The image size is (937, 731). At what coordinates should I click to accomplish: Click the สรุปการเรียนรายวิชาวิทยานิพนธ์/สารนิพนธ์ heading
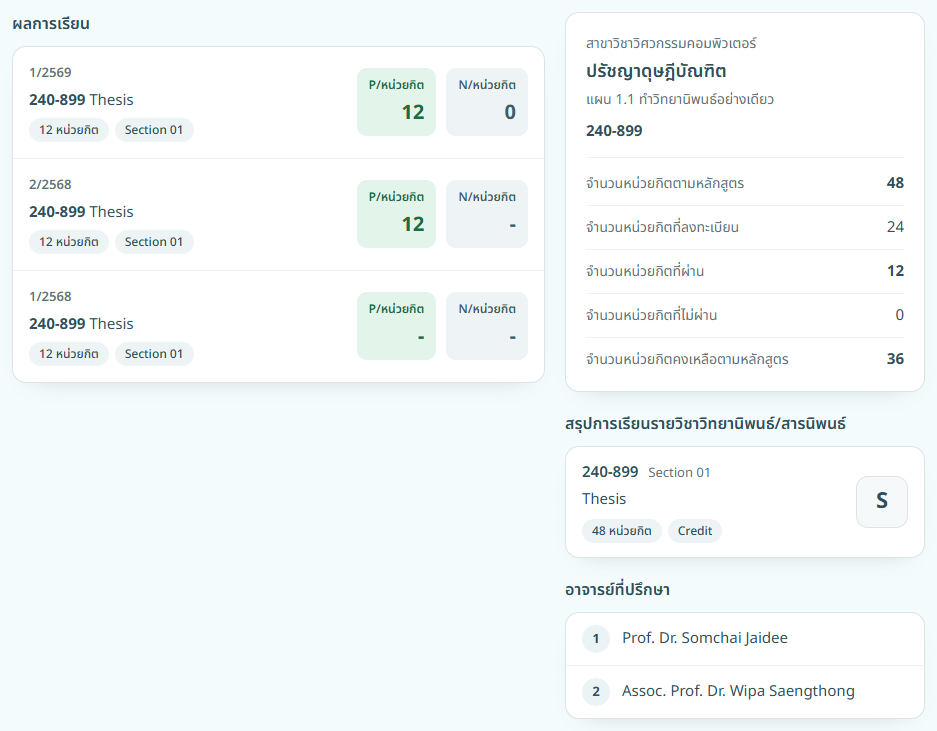(705, 424)
